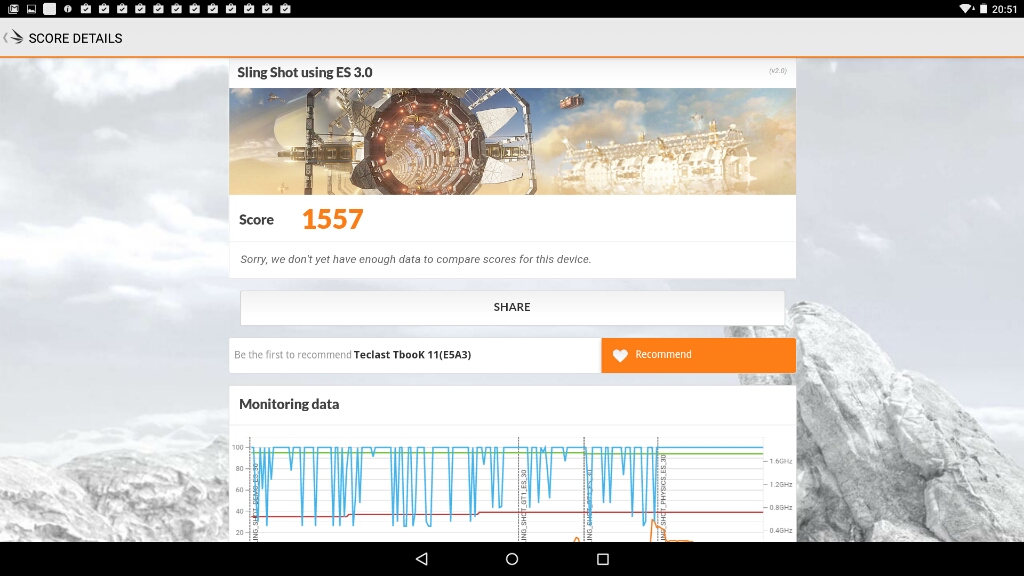Open the mail notification icon in status bar
Screen dimensions: 1024x576
click(x=13, y=8)
